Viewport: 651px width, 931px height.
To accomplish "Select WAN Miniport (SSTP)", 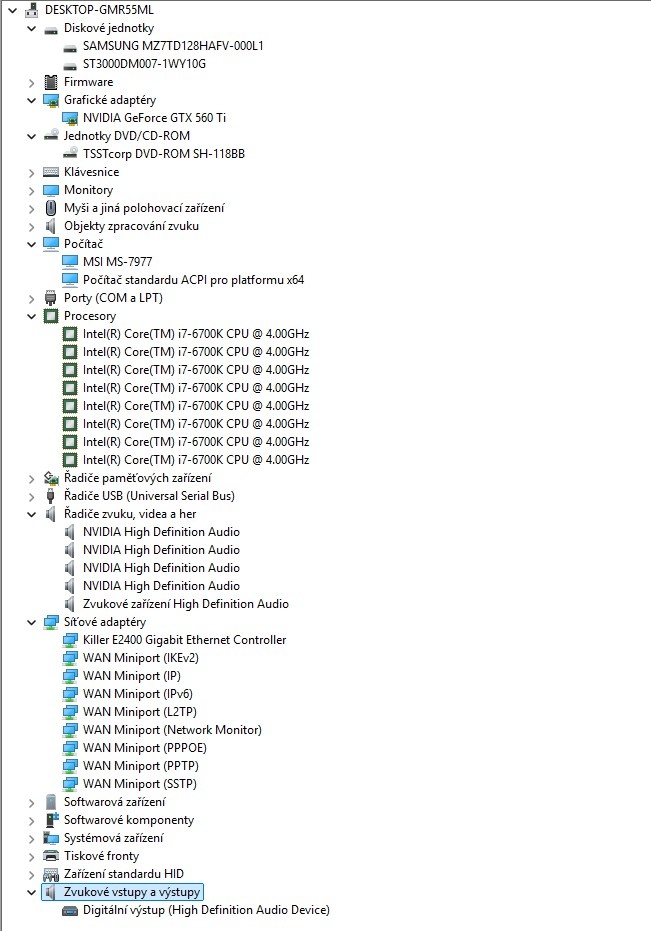I will click(x=140, y=784).
